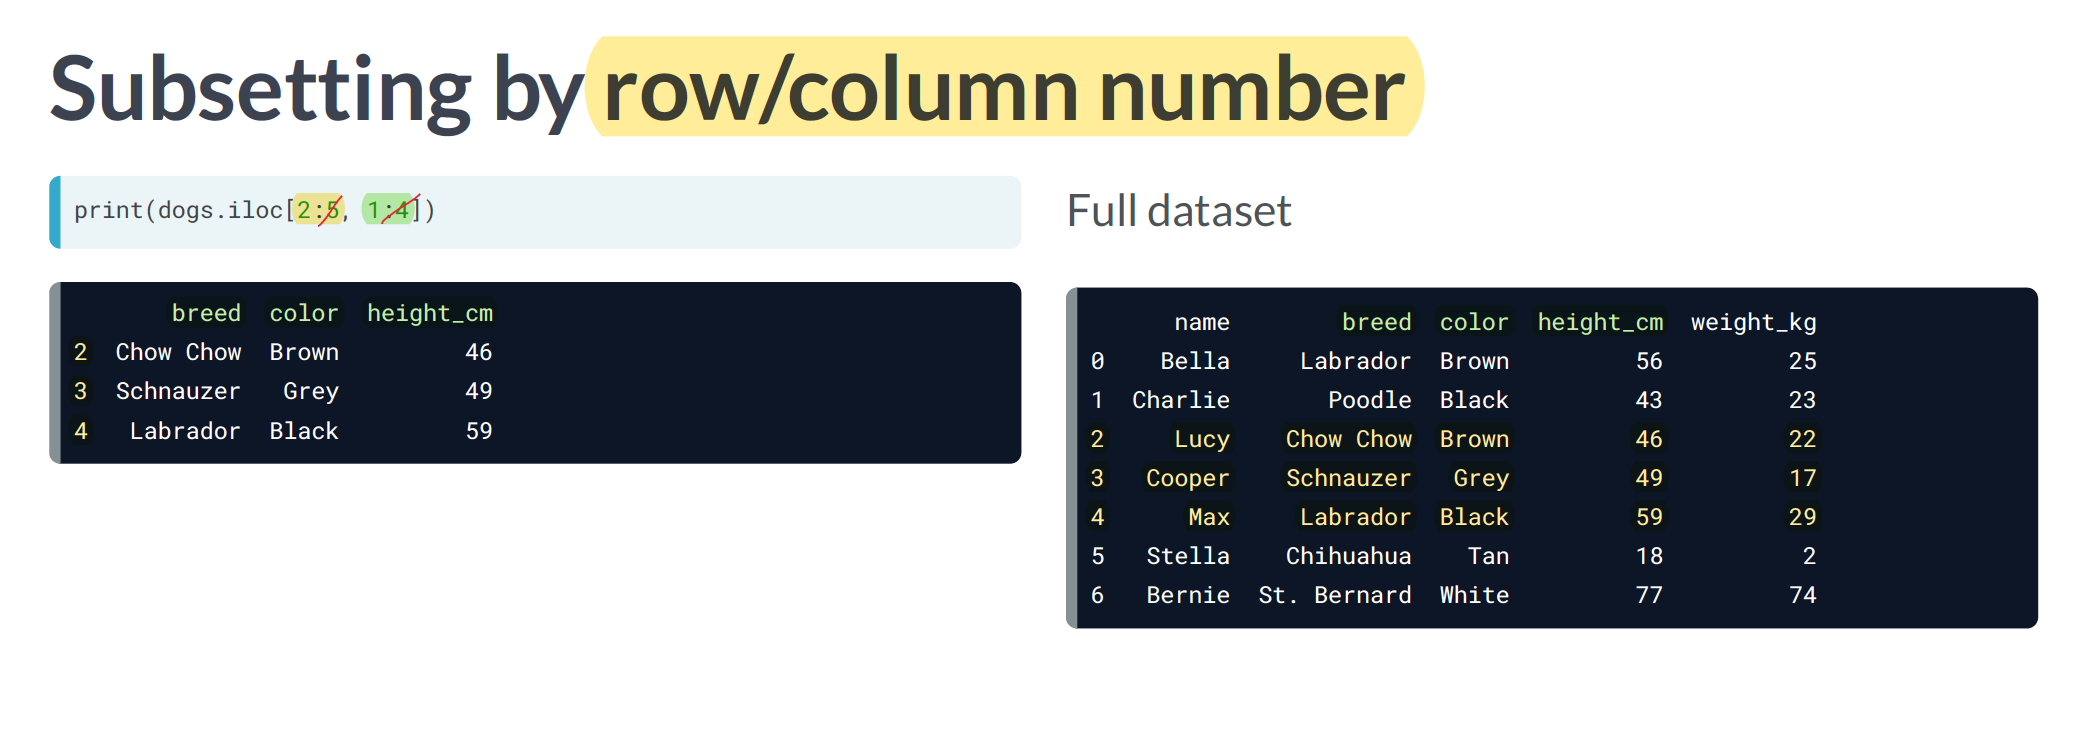Select the name "Charlie"
Screen dimensions: 2094x750
(1181, 400)
